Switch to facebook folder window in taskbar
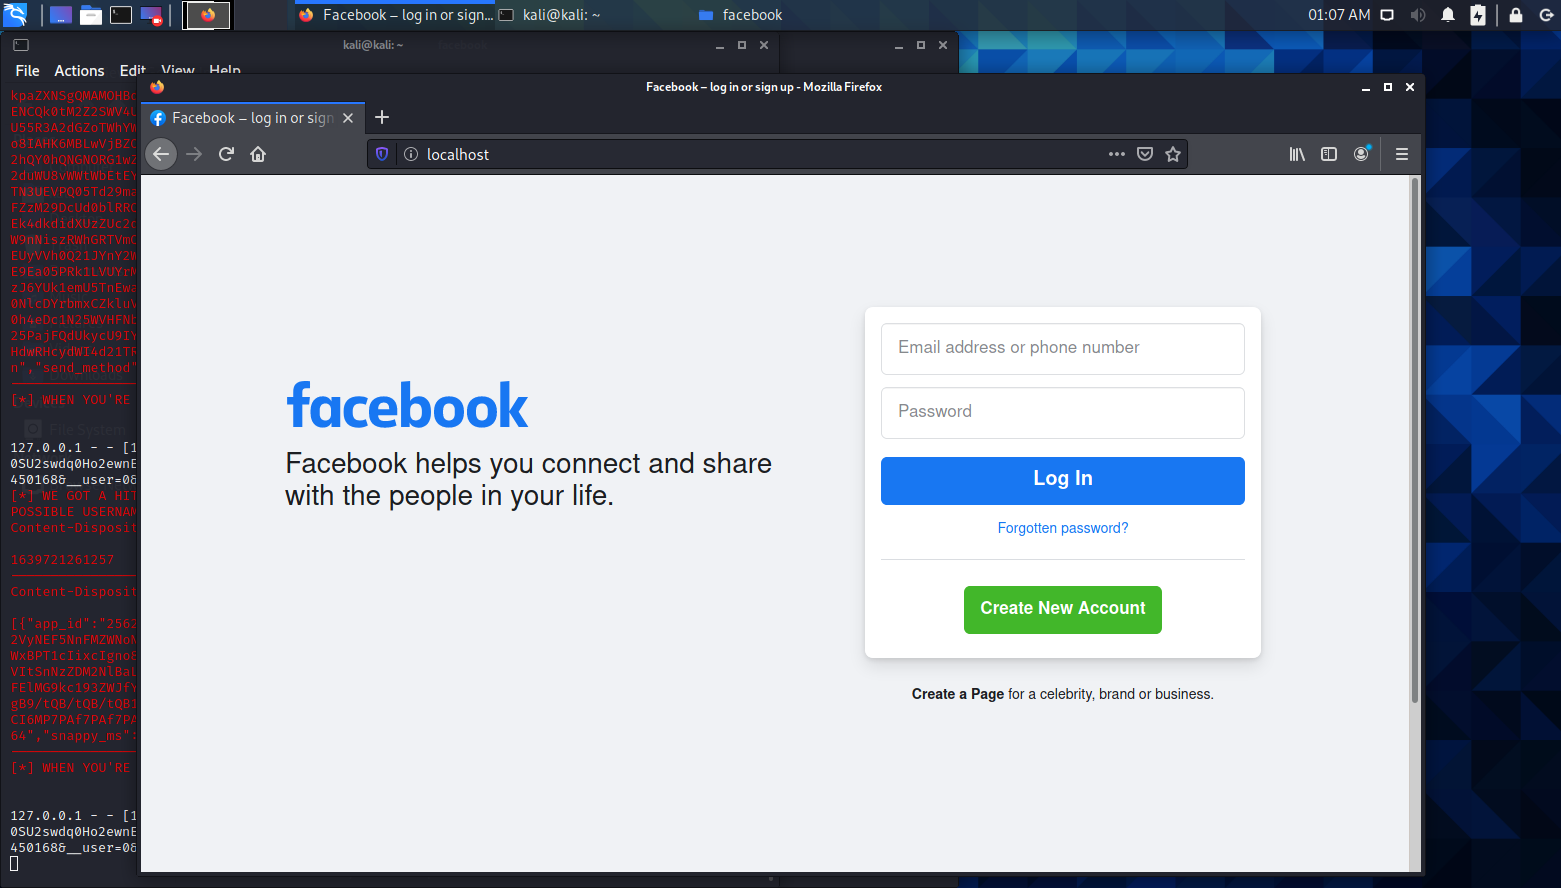This screenshot has width=1561, height=888. 740,15
